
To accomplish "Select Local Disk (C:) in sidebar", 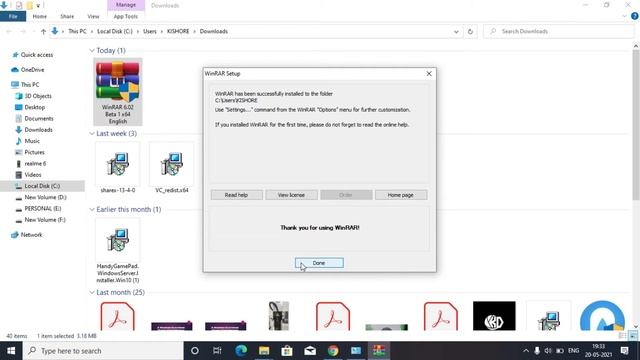I will tap(42, 186).
